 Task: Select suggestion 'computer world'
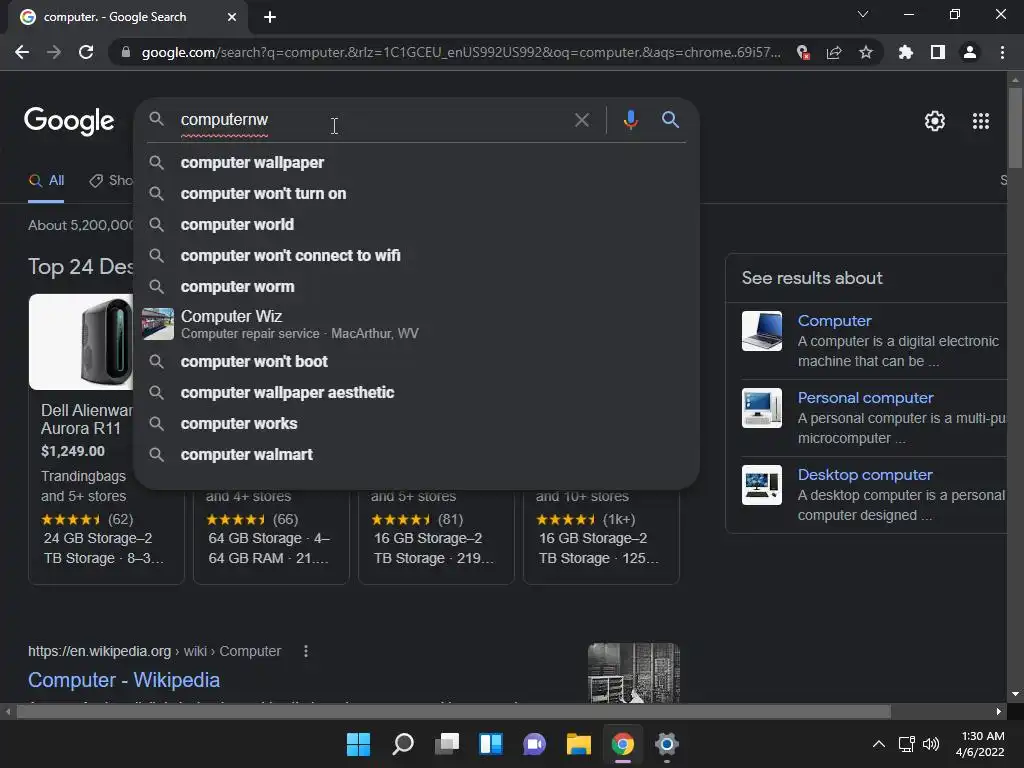[416, 225]
